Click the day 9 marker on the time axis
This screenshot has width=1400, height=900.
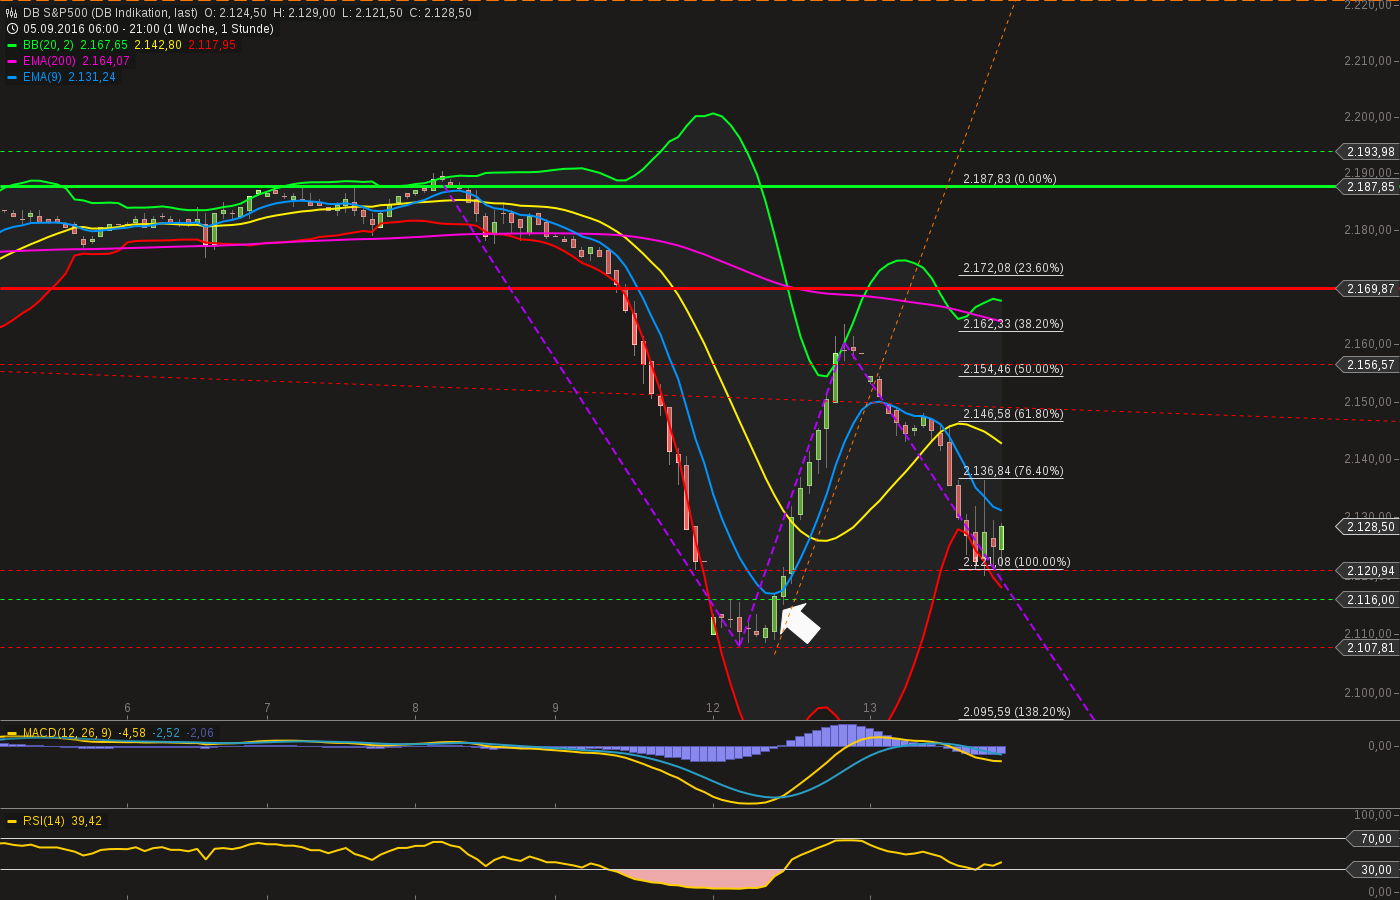pos(555,708)
